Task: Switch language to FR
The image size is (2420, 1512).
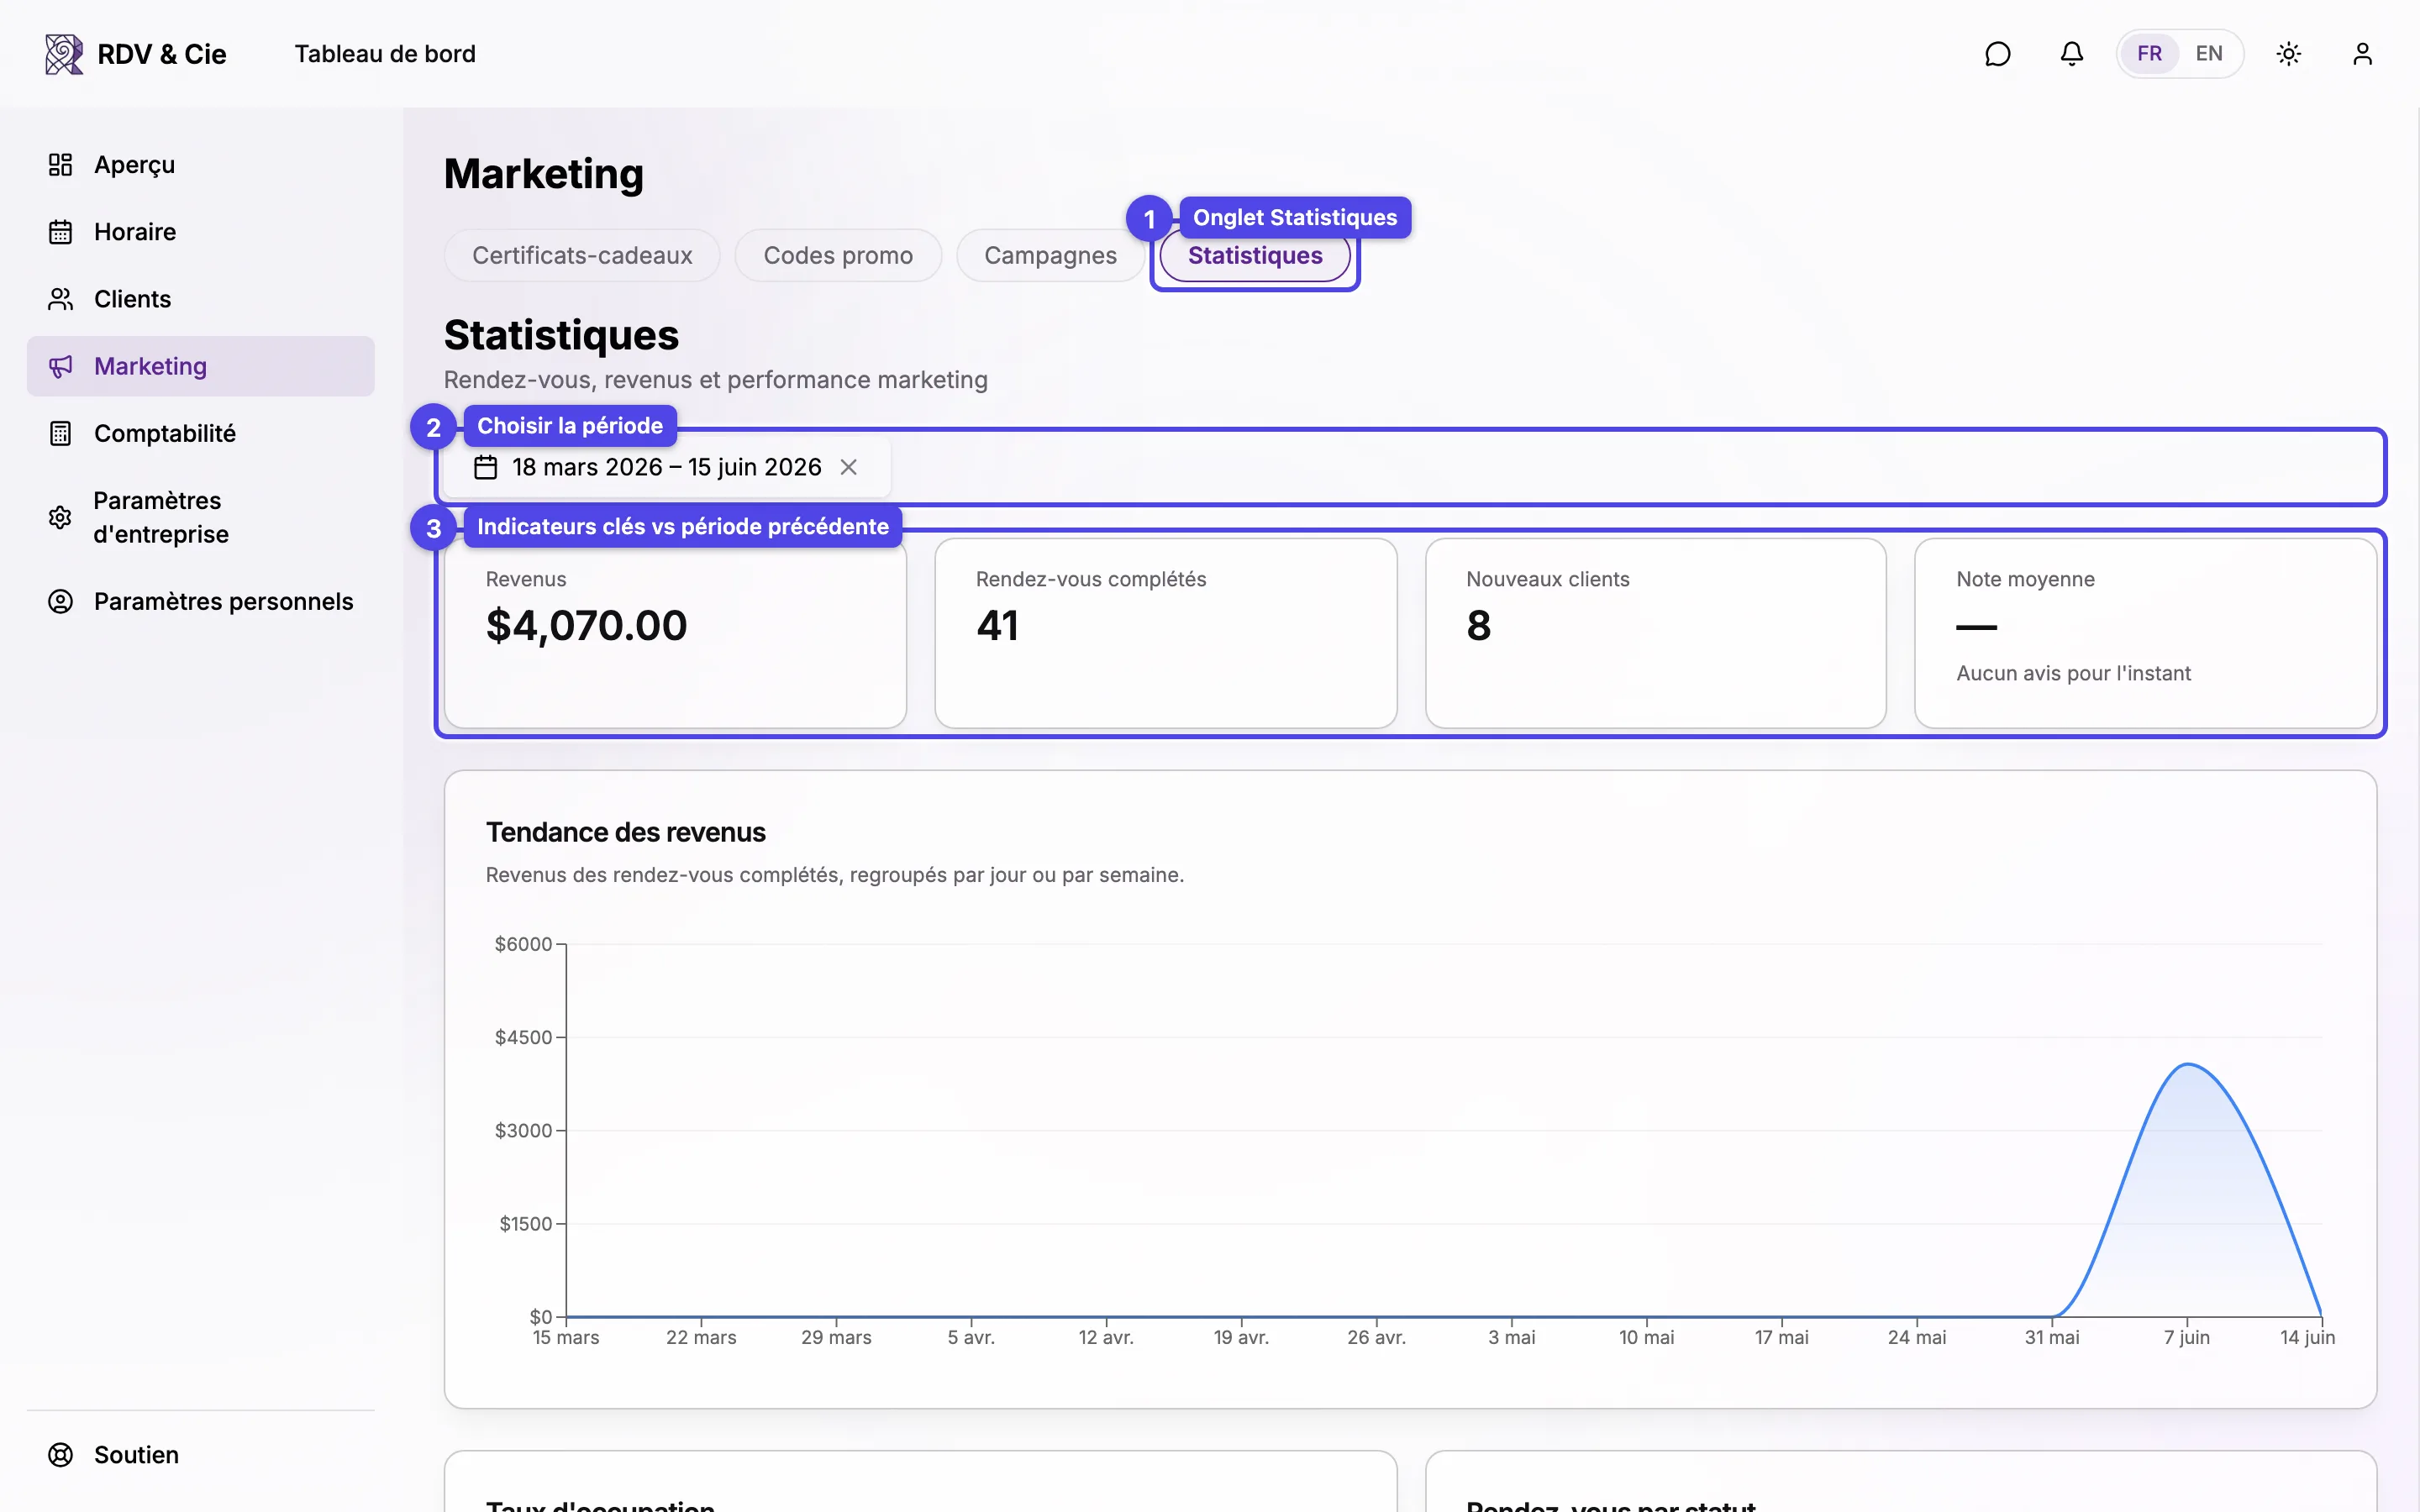Action: click(2149, 54)
